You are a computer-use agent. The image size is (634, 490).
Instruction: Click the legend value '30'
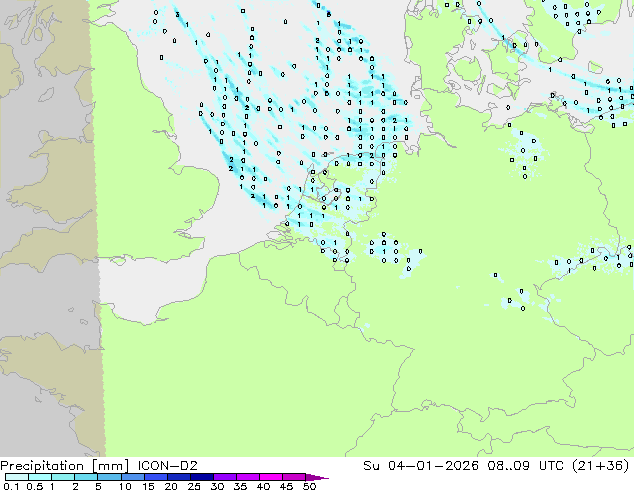click(217, 486)
